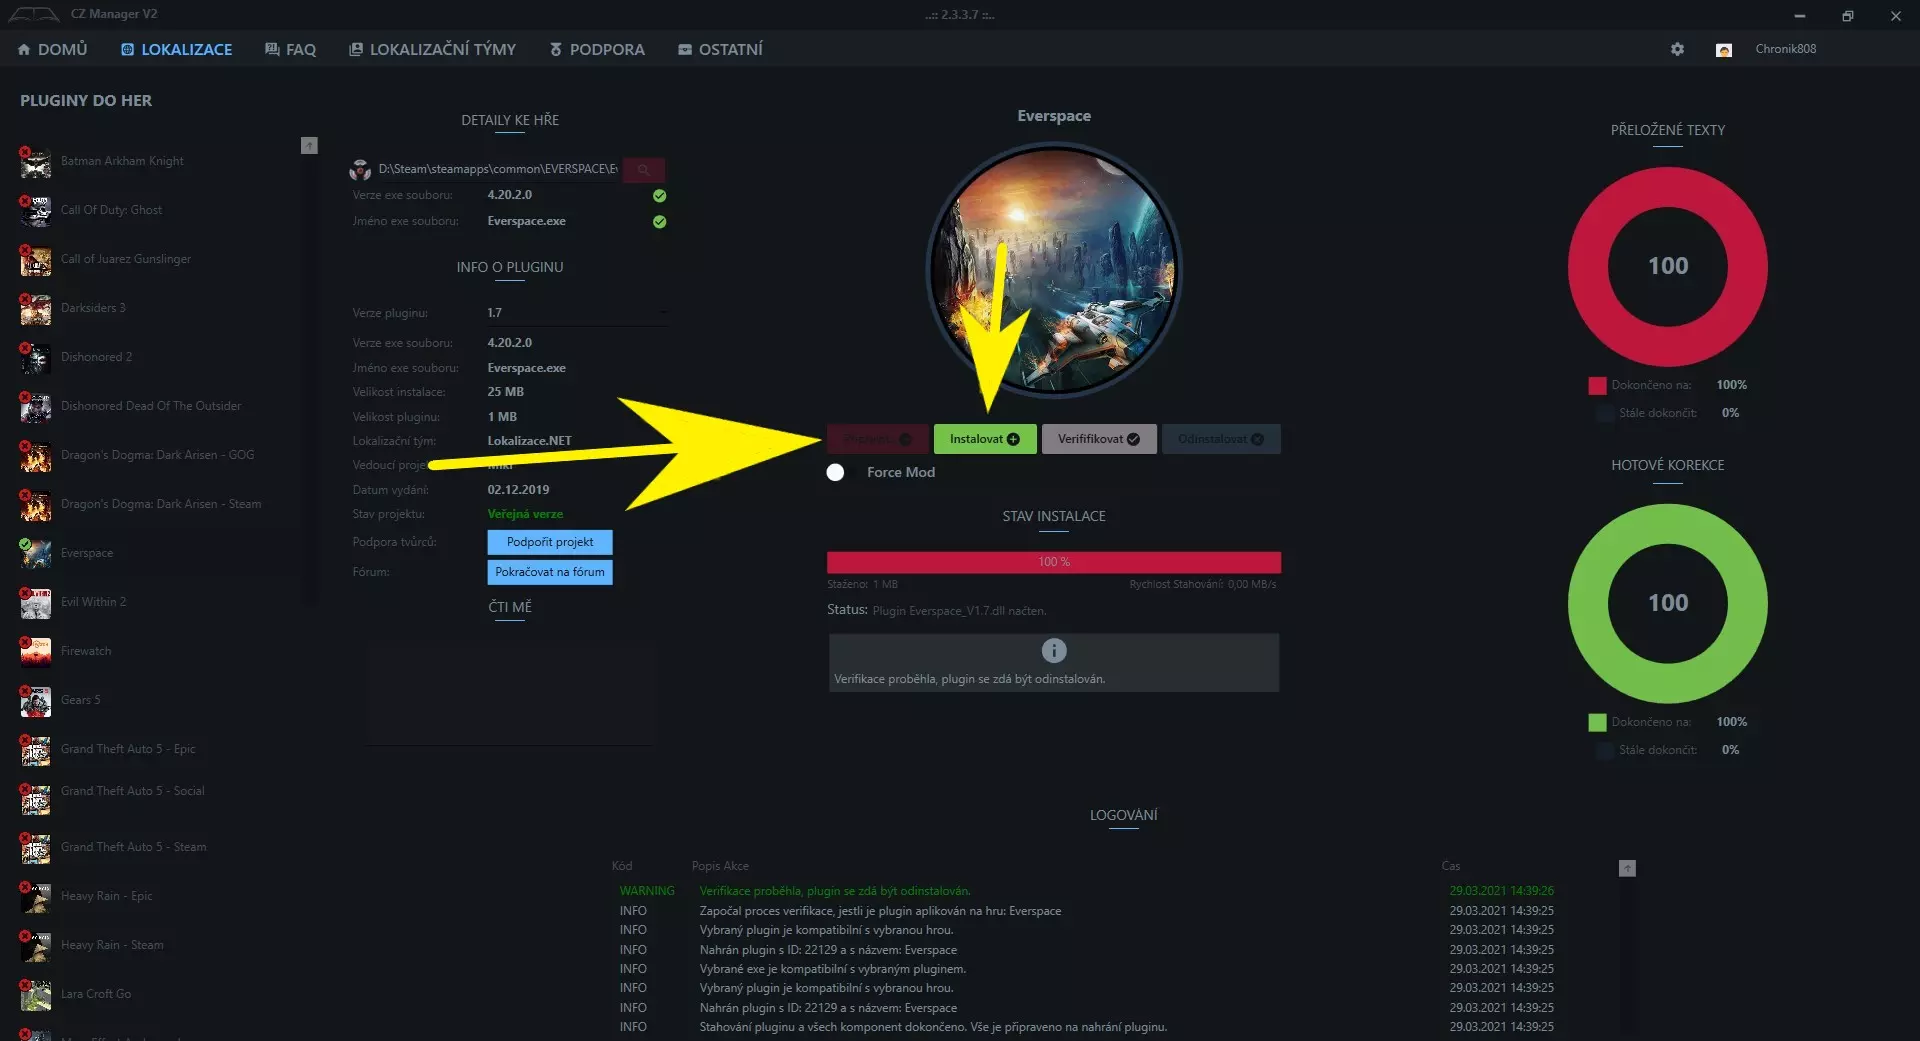Click the info icon in verification message
The width and height of the screenshot is (1920, 1041).
pyautogui.click(x=1054, y=651)
